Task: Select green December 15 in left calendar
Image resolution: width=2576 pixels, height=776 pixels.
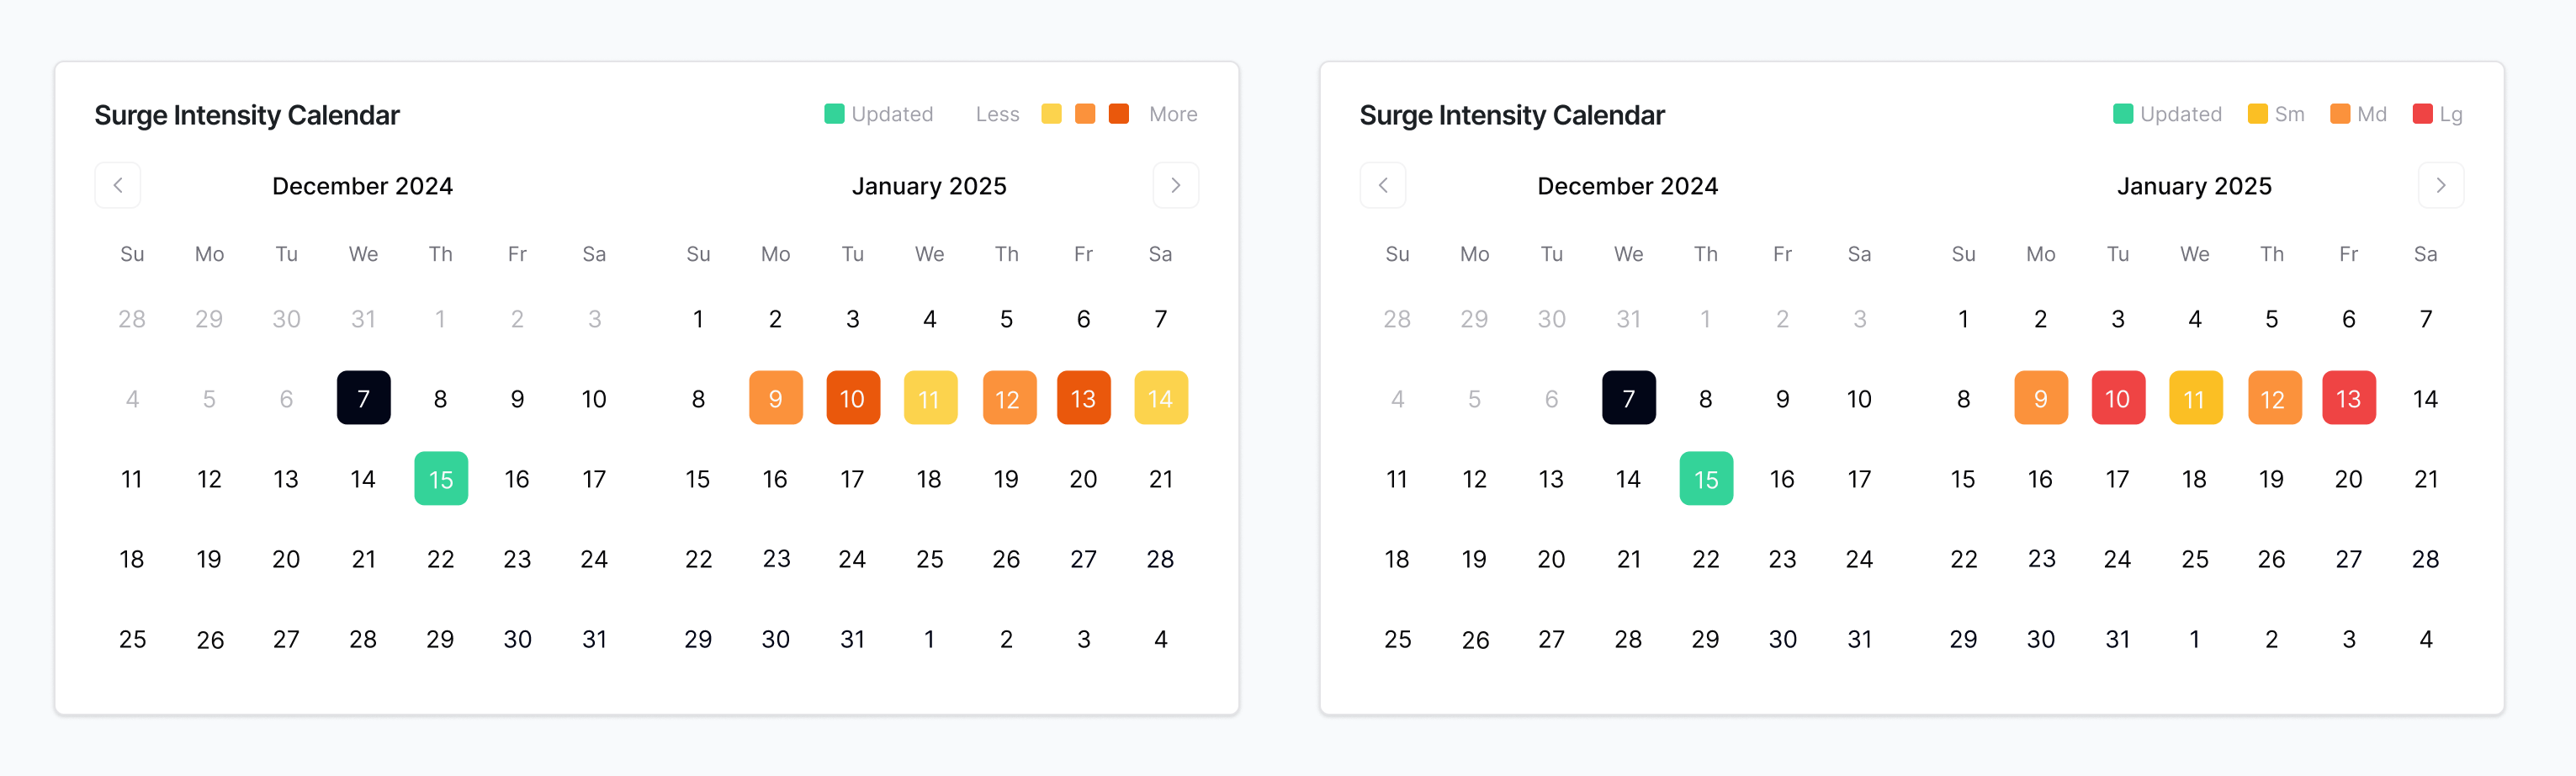Action: tap(441, 478)
